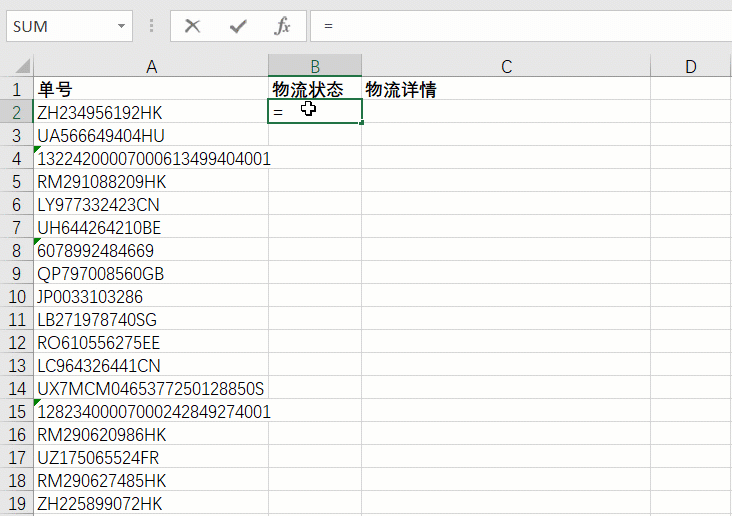Screen dimensions: 732x516
Task: Select cell RM290627485HK
Action: coord(151,481)
